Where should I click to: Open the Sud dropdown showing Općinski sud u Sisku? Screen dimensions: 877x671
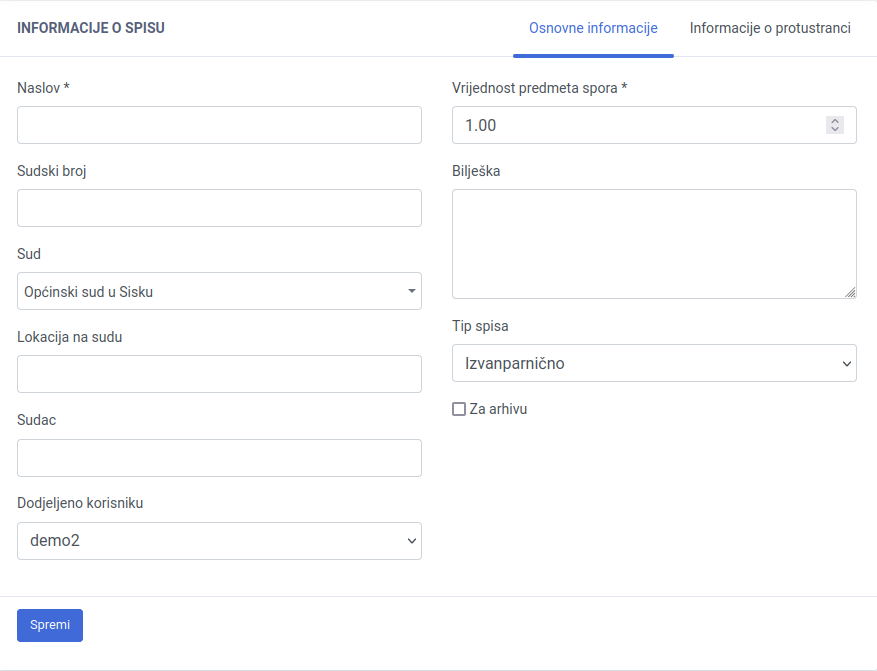[219, 291]
